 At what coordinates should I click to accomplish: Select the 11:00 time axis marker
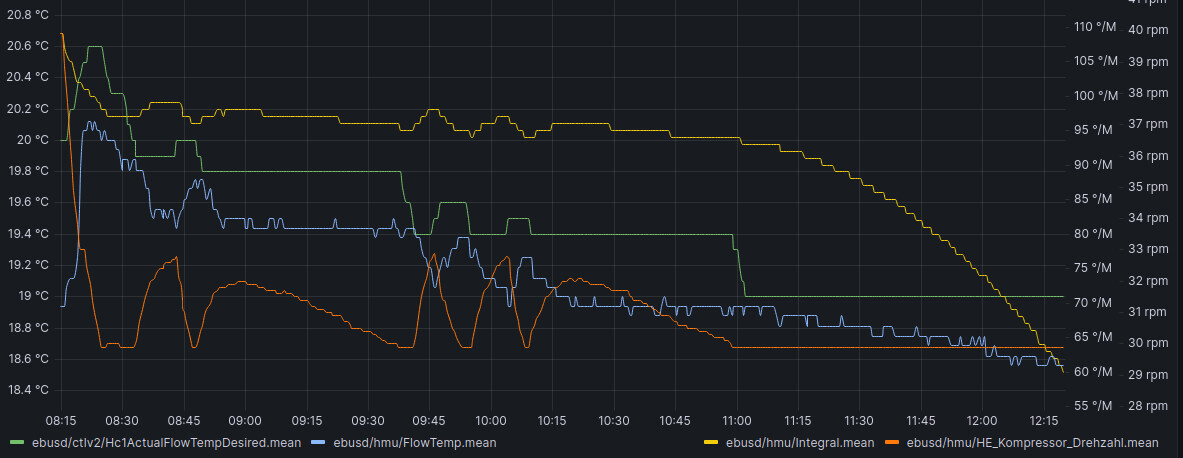pos(737,420)
